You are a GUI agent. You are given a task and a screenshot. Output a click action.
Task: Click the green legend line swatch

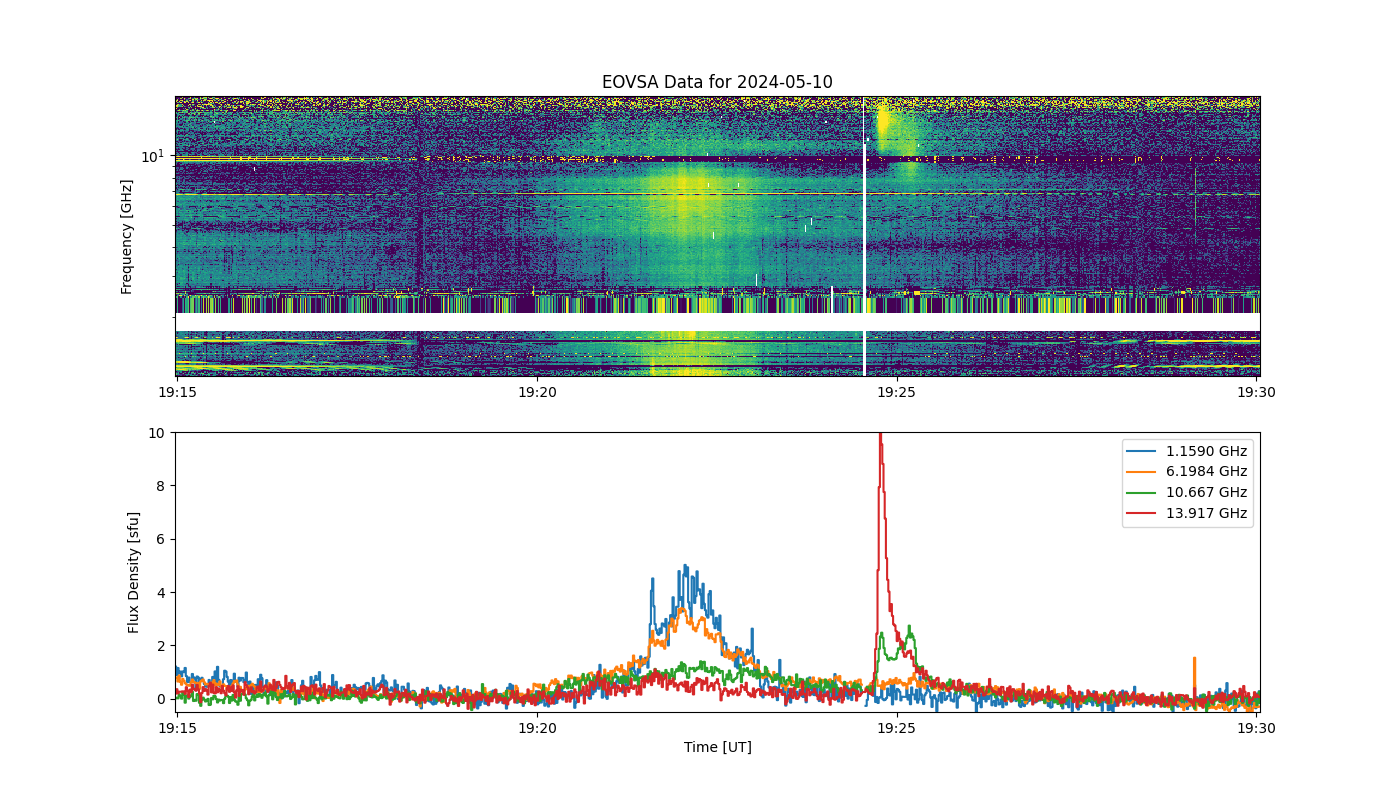coord(1144,493)
